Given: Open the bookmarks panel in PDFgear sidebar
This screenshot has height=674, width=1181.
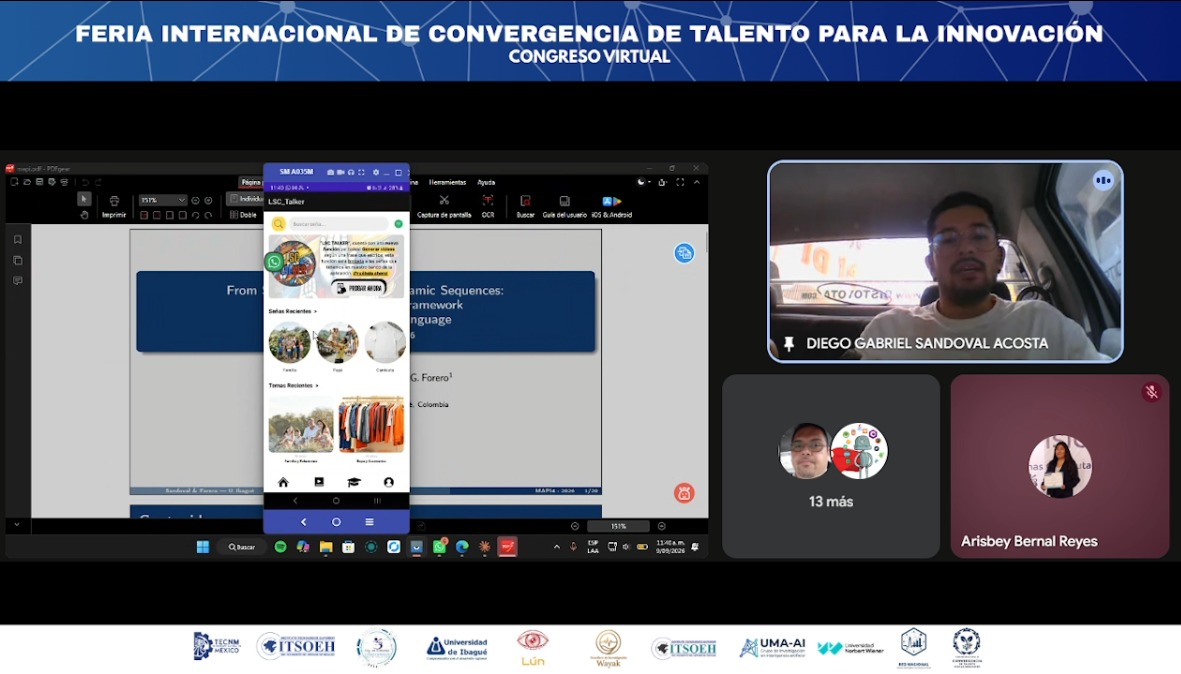Looking at the screenshot, I should point(17,239).
